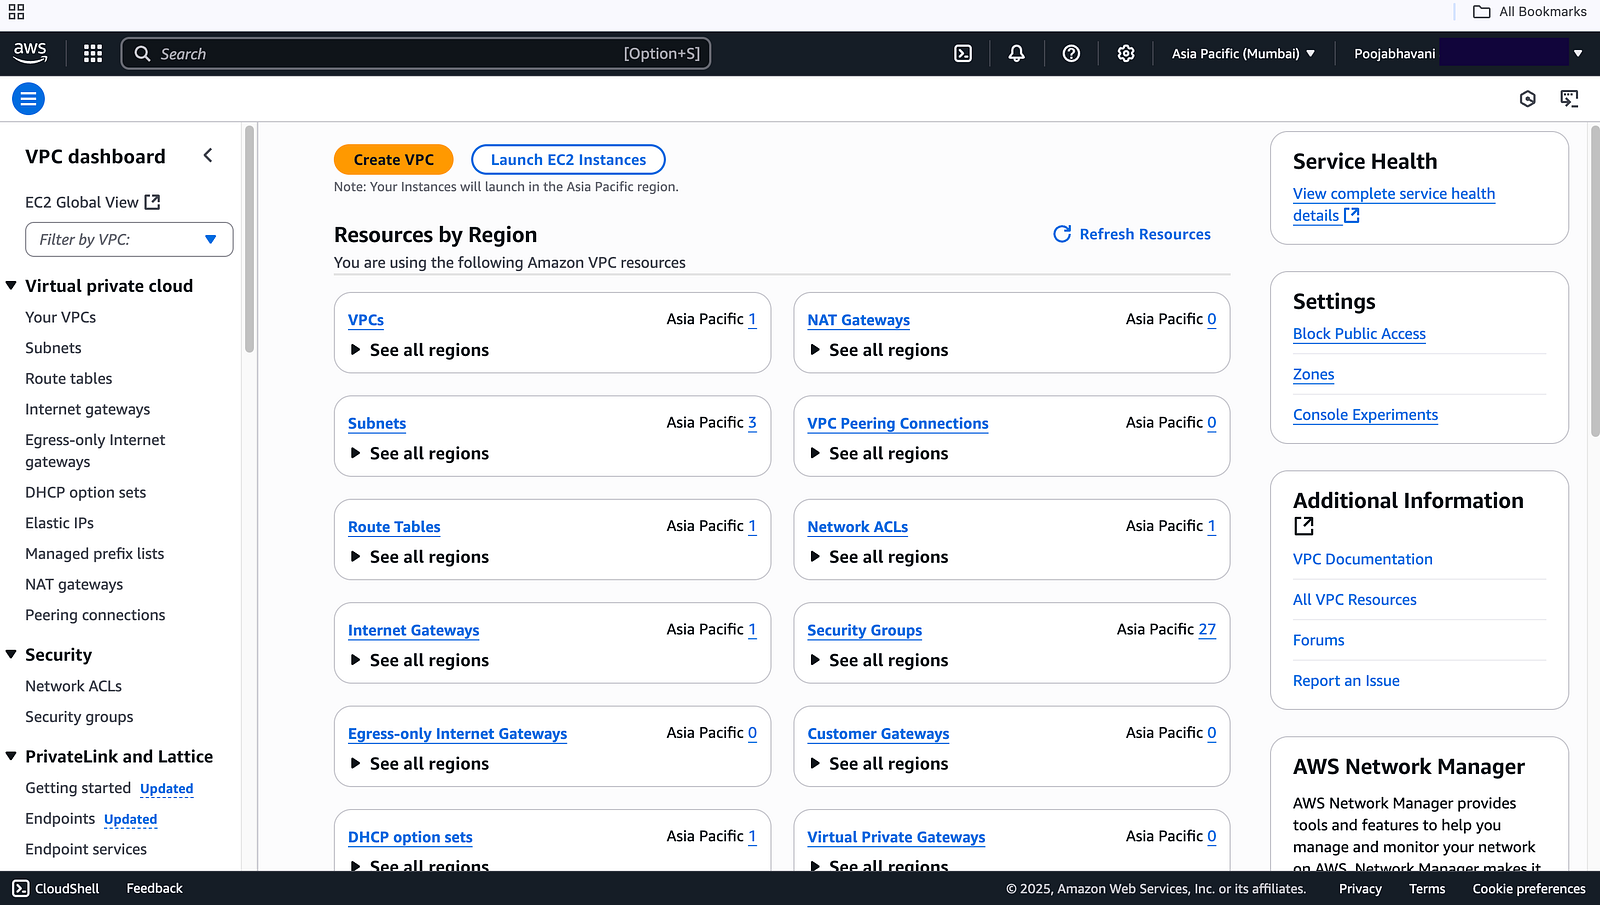Expand See all regions under Security Groups

coord(878,660)
